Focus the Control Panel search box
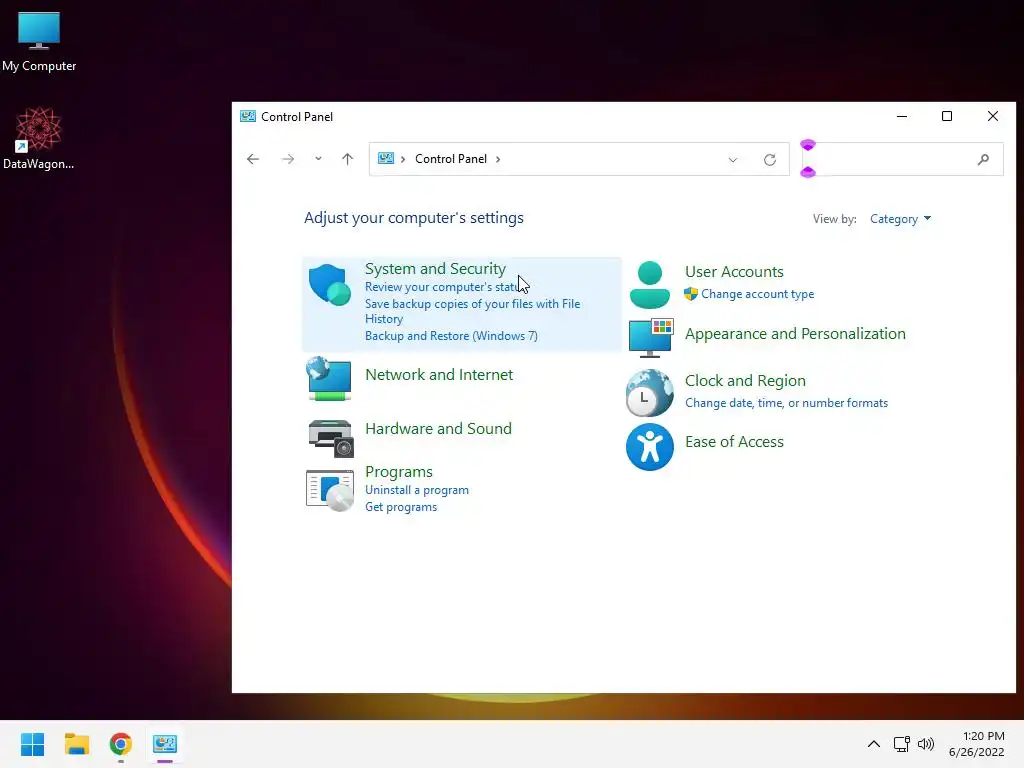This screenshot has height=768, width=1024. pyautogui.click(x=902, y=159)
